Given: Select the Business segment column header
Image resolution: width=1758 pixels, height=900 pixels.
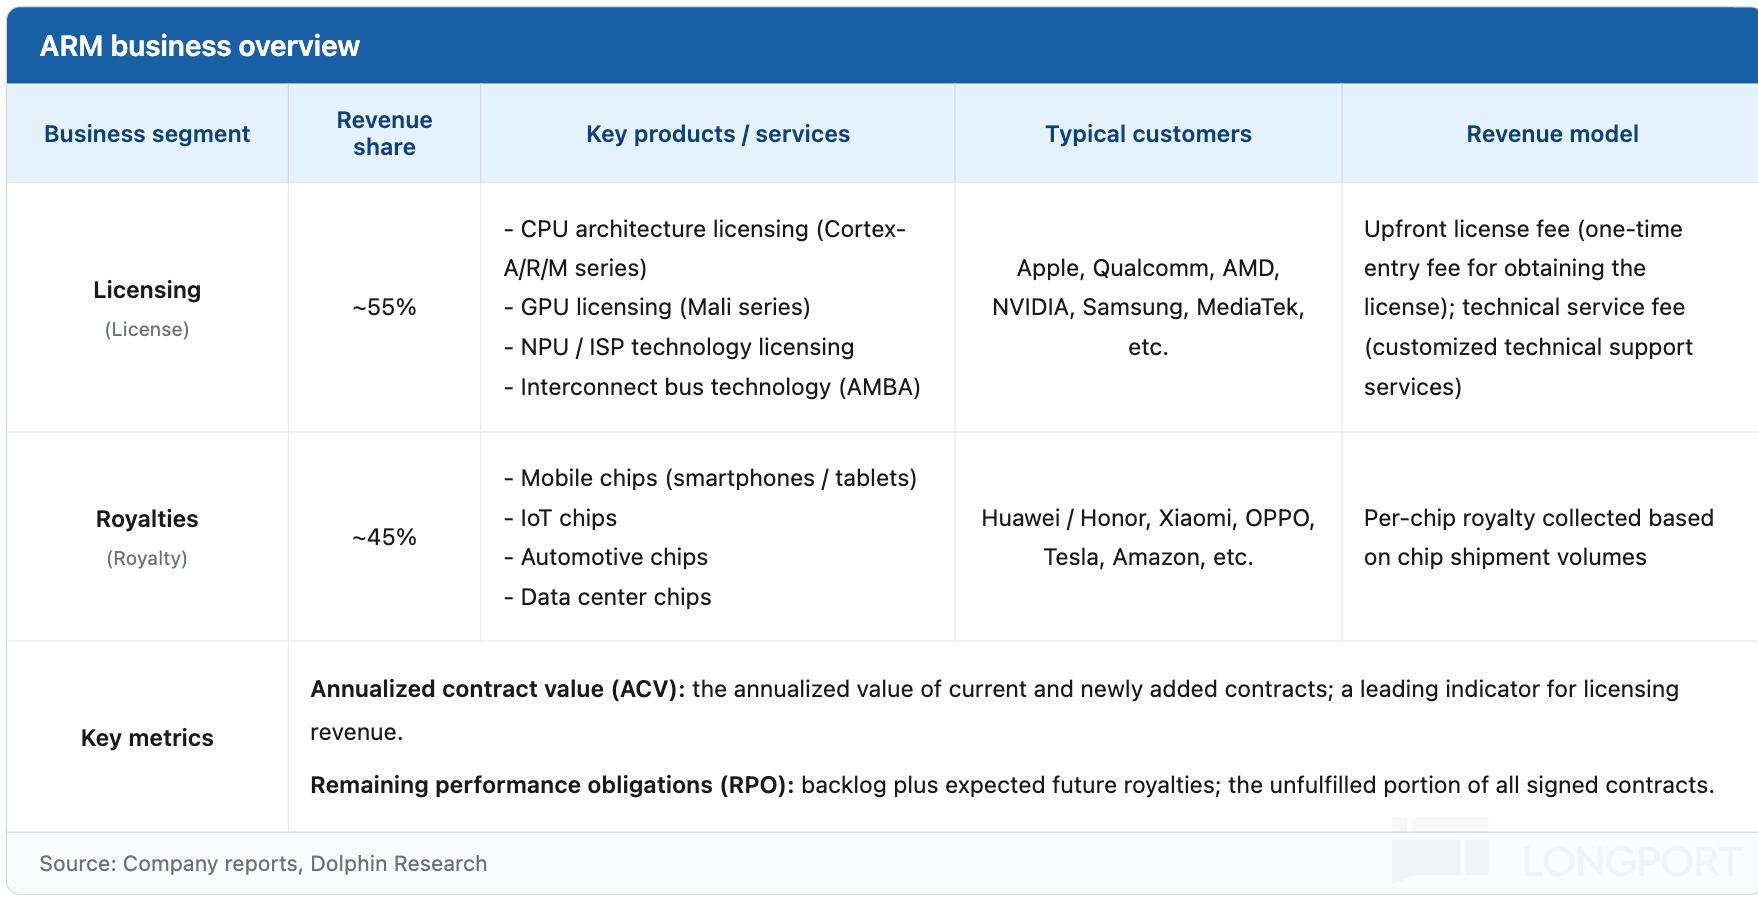Looking at the screenshot, I should pos(147,134).
